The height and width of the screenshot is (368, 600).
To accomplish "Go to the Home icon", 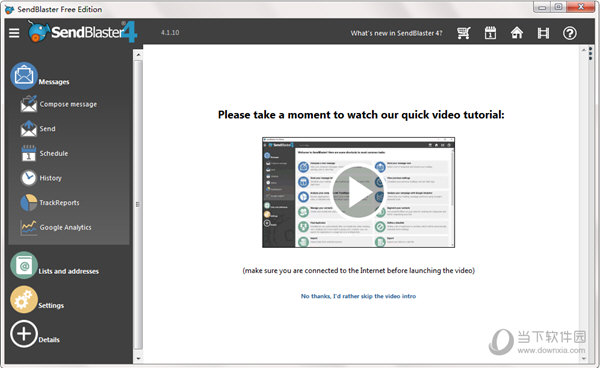I will 517,33.
